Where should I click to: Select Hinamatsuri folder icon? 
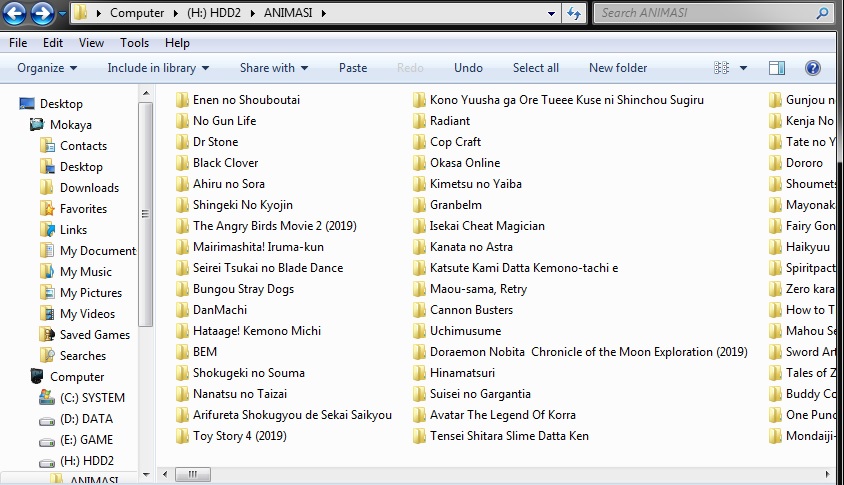(x=419, y=372)
